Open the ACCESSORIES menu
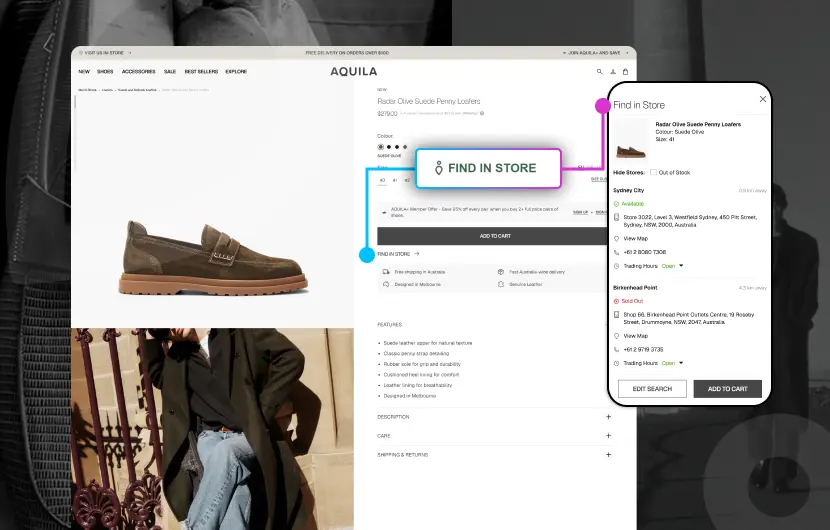Viewport: 830px width, 530px height. click(x=139, y=71)
